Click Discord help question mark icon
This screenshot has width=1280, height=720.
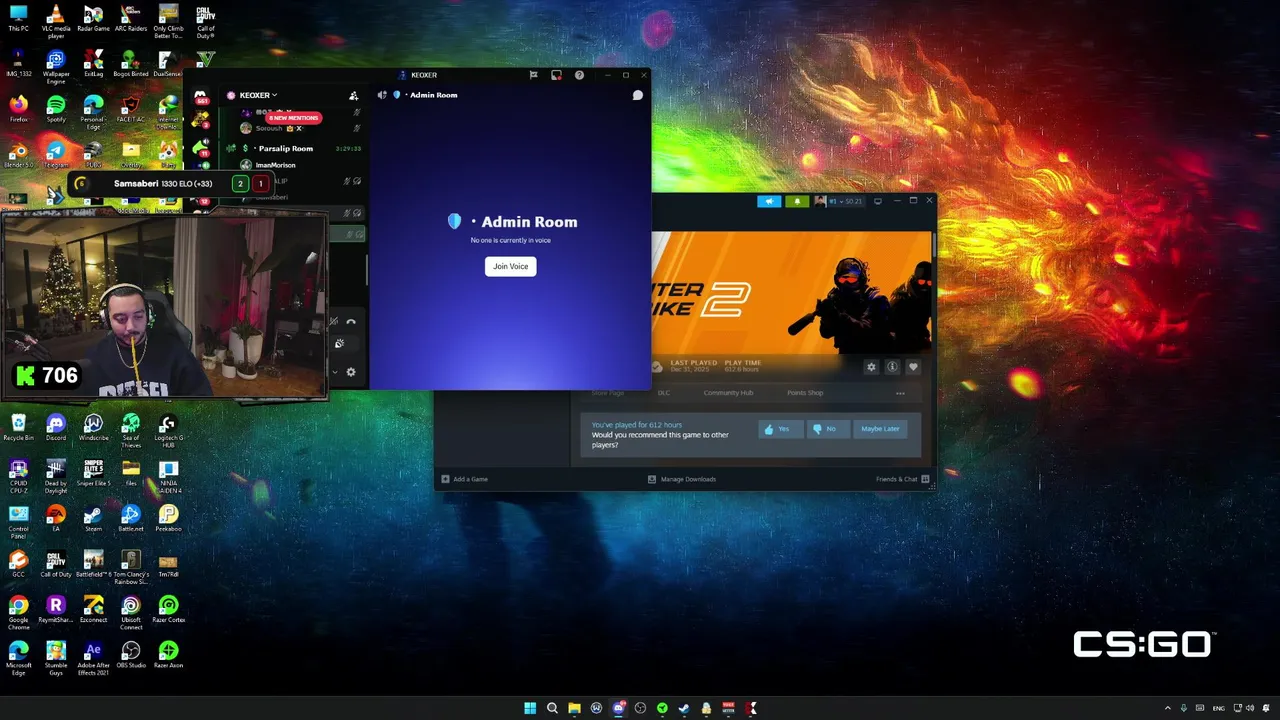pos(579,75)
